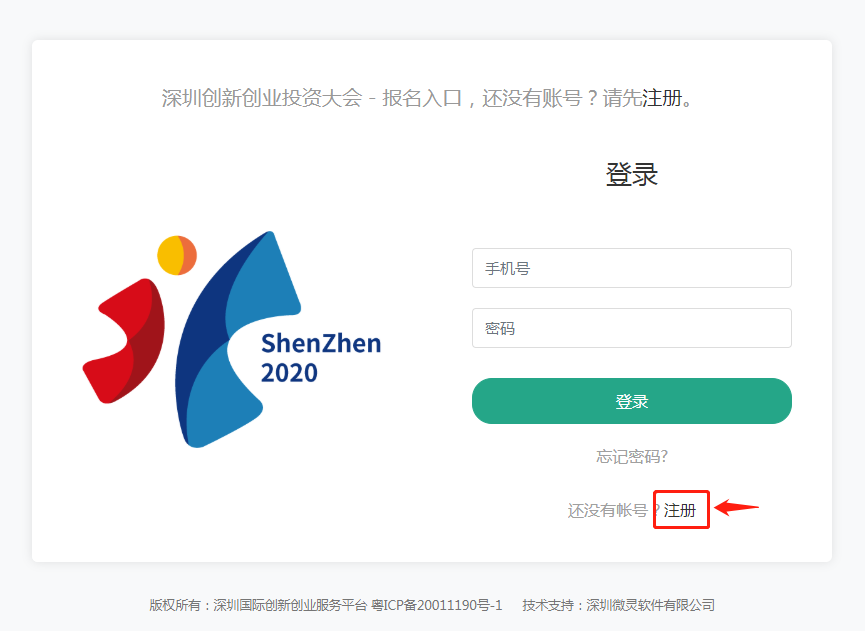865x631 pixels.
Task: Open the 忘记密码? link
Action: tap(631, 456)
